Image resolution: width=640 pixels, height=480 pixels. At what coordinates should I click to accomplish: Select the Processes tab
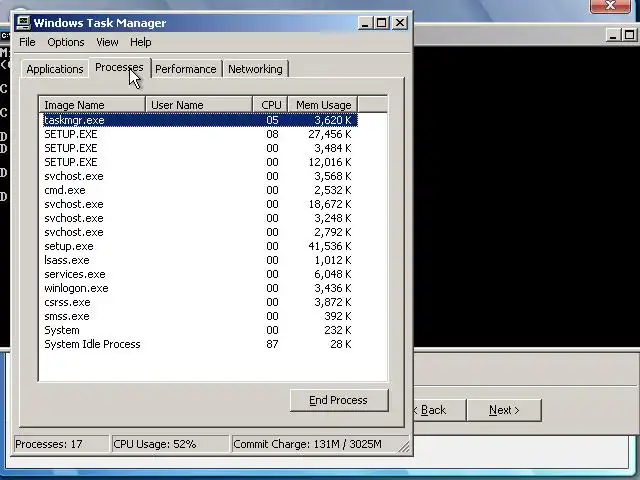pos(119,67)
